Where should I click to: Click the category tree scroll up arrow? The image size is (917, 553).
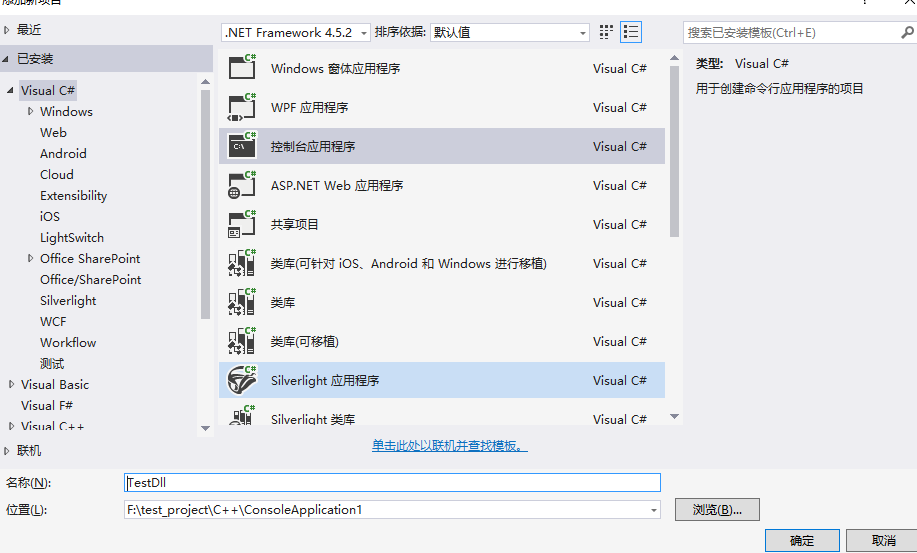(x=205, y=82)
